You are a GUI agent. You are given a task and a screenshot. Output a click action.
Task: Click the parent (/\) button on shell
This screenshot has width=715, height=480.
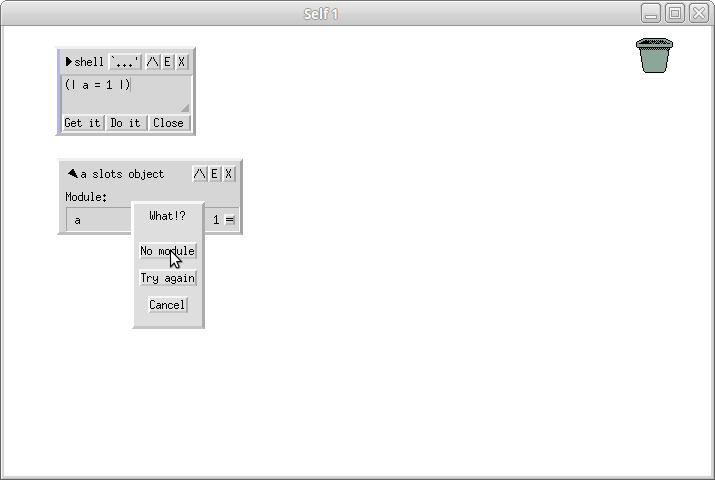pos(153,62)
